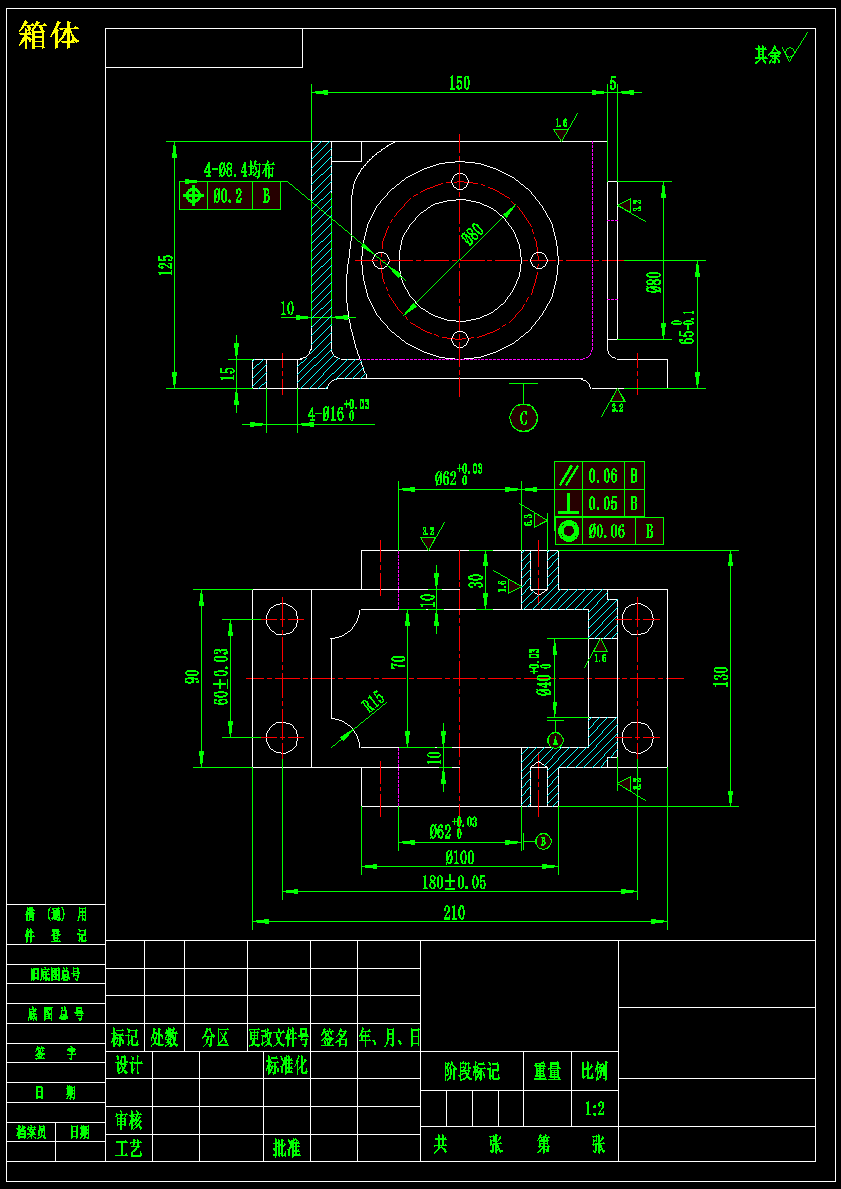Select the diagonal Ø80 dimension inside circle
The height and width of the screenshot is (1189, 841).
tap(472, 234)
